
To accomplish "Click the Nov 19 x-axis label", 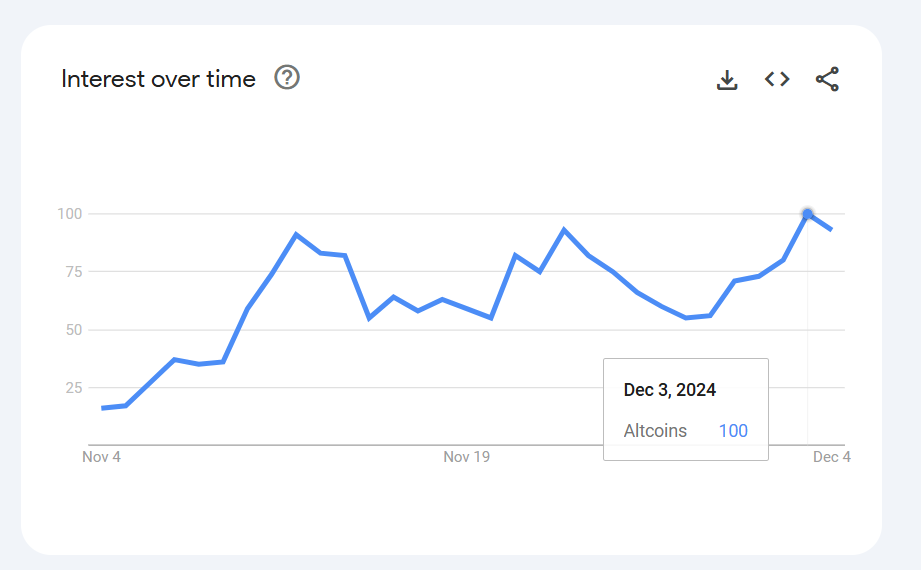I will coord(466,457).
